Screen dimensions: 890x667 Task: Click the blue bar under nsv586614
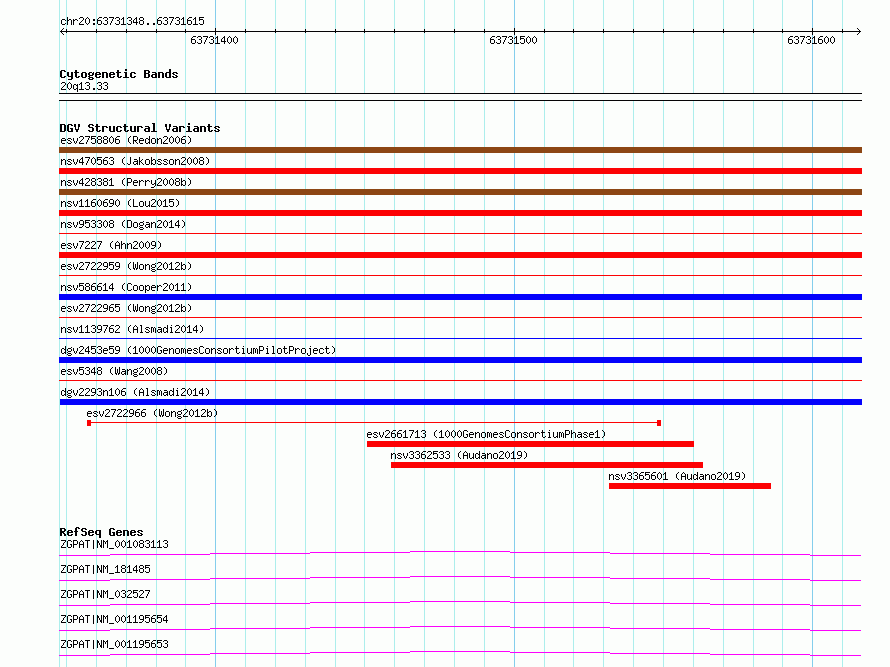coord(460,297)
